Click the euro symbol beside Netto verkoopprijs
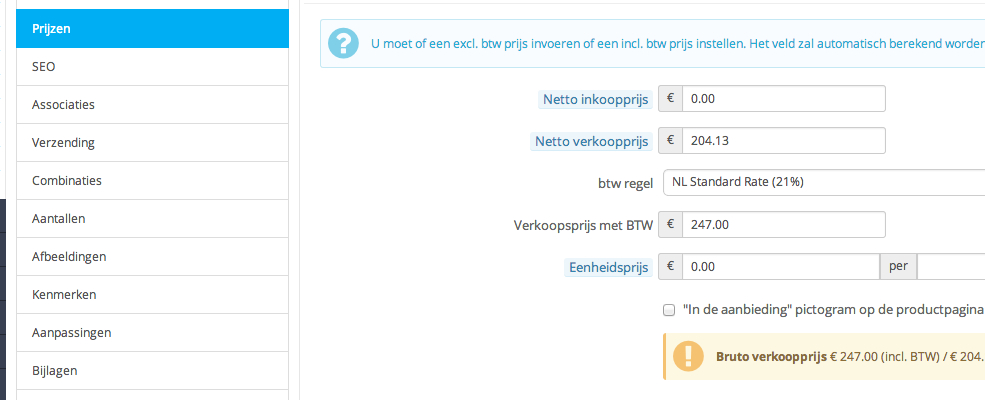The height and width of the screenshot is (400, 985). [670, 141]
